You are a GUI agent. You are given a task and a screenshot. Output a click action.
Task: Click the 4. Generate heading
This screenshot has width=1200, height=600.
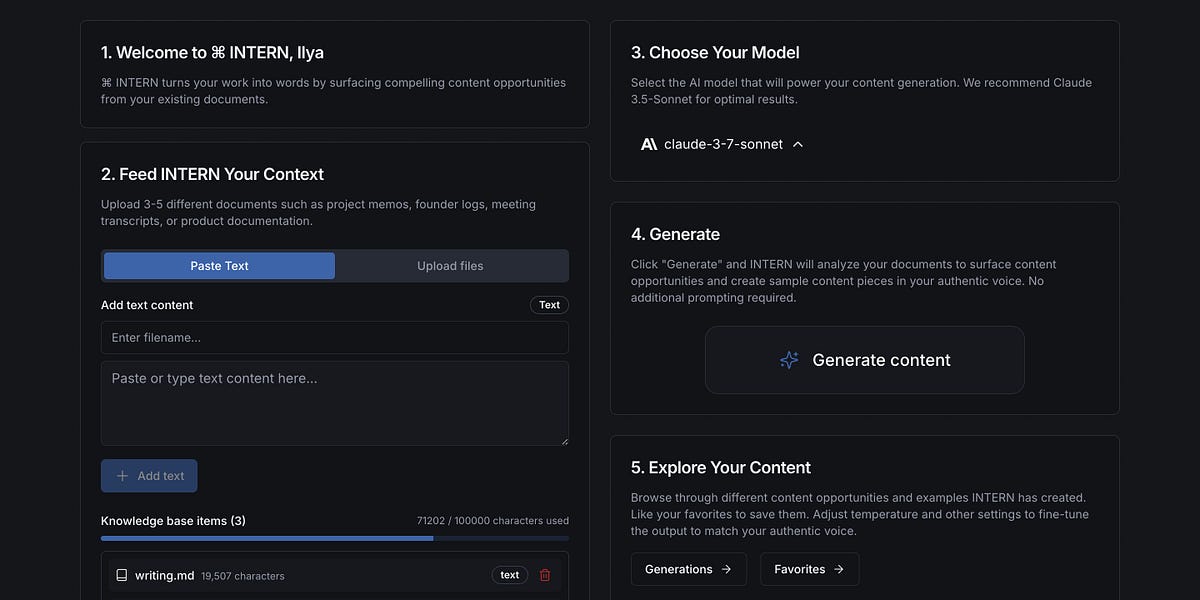pos(675,234)
